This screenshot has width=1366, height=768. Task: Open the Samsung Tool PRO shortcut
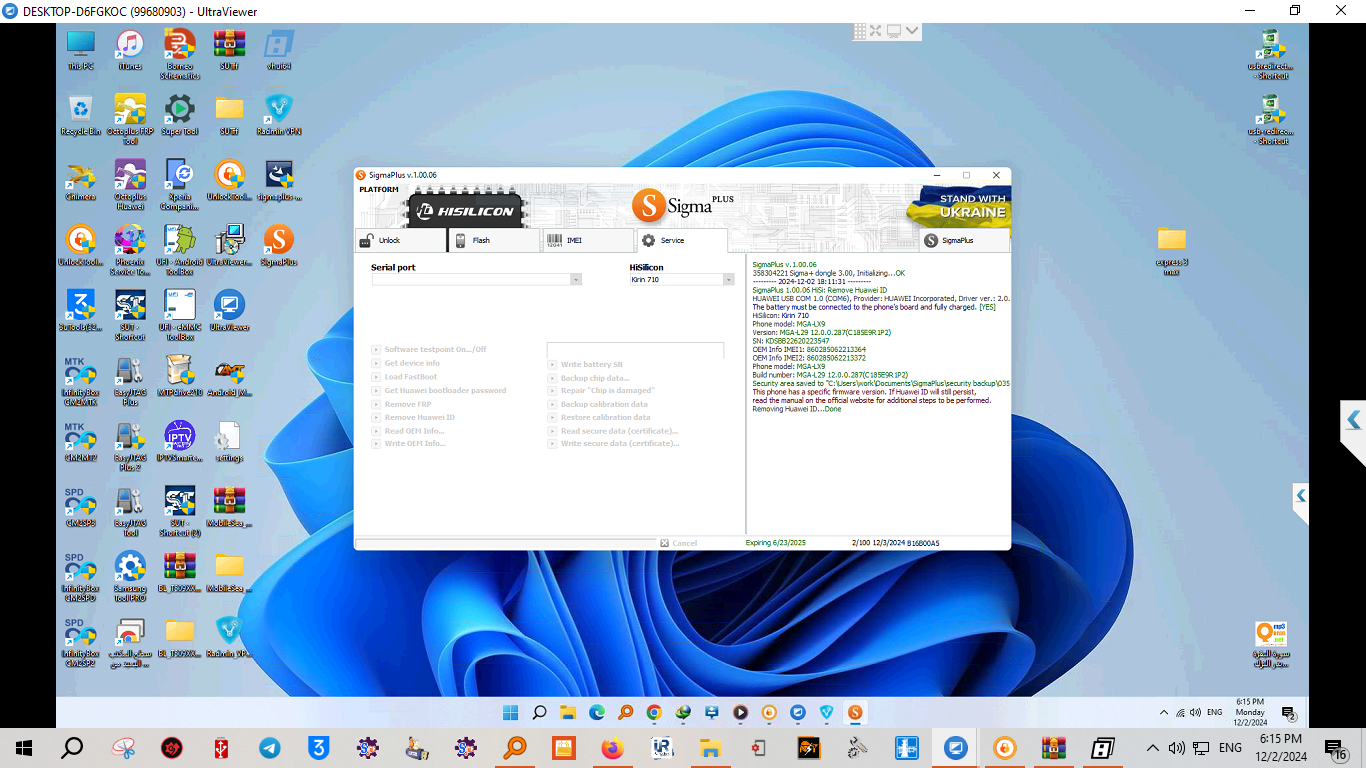[130, 576]
